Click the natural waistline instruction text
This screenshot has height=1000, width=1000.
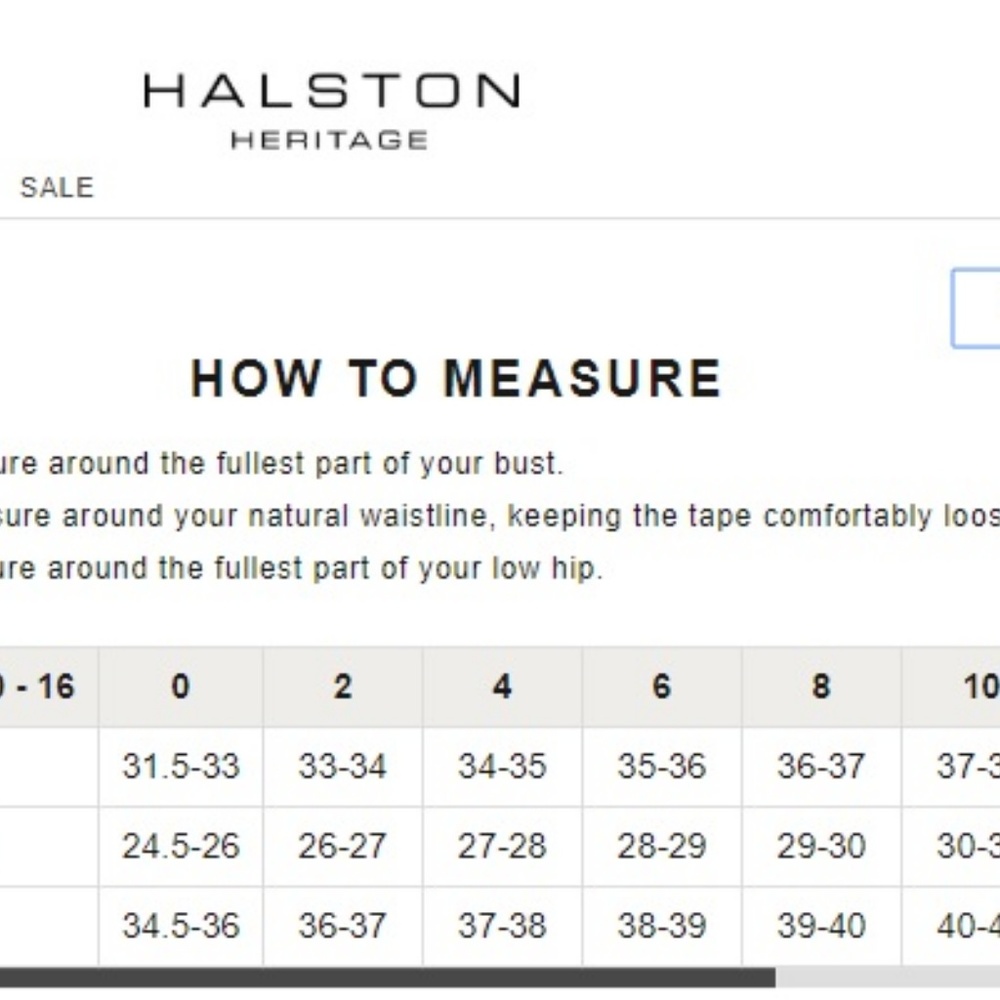(500, 516)
